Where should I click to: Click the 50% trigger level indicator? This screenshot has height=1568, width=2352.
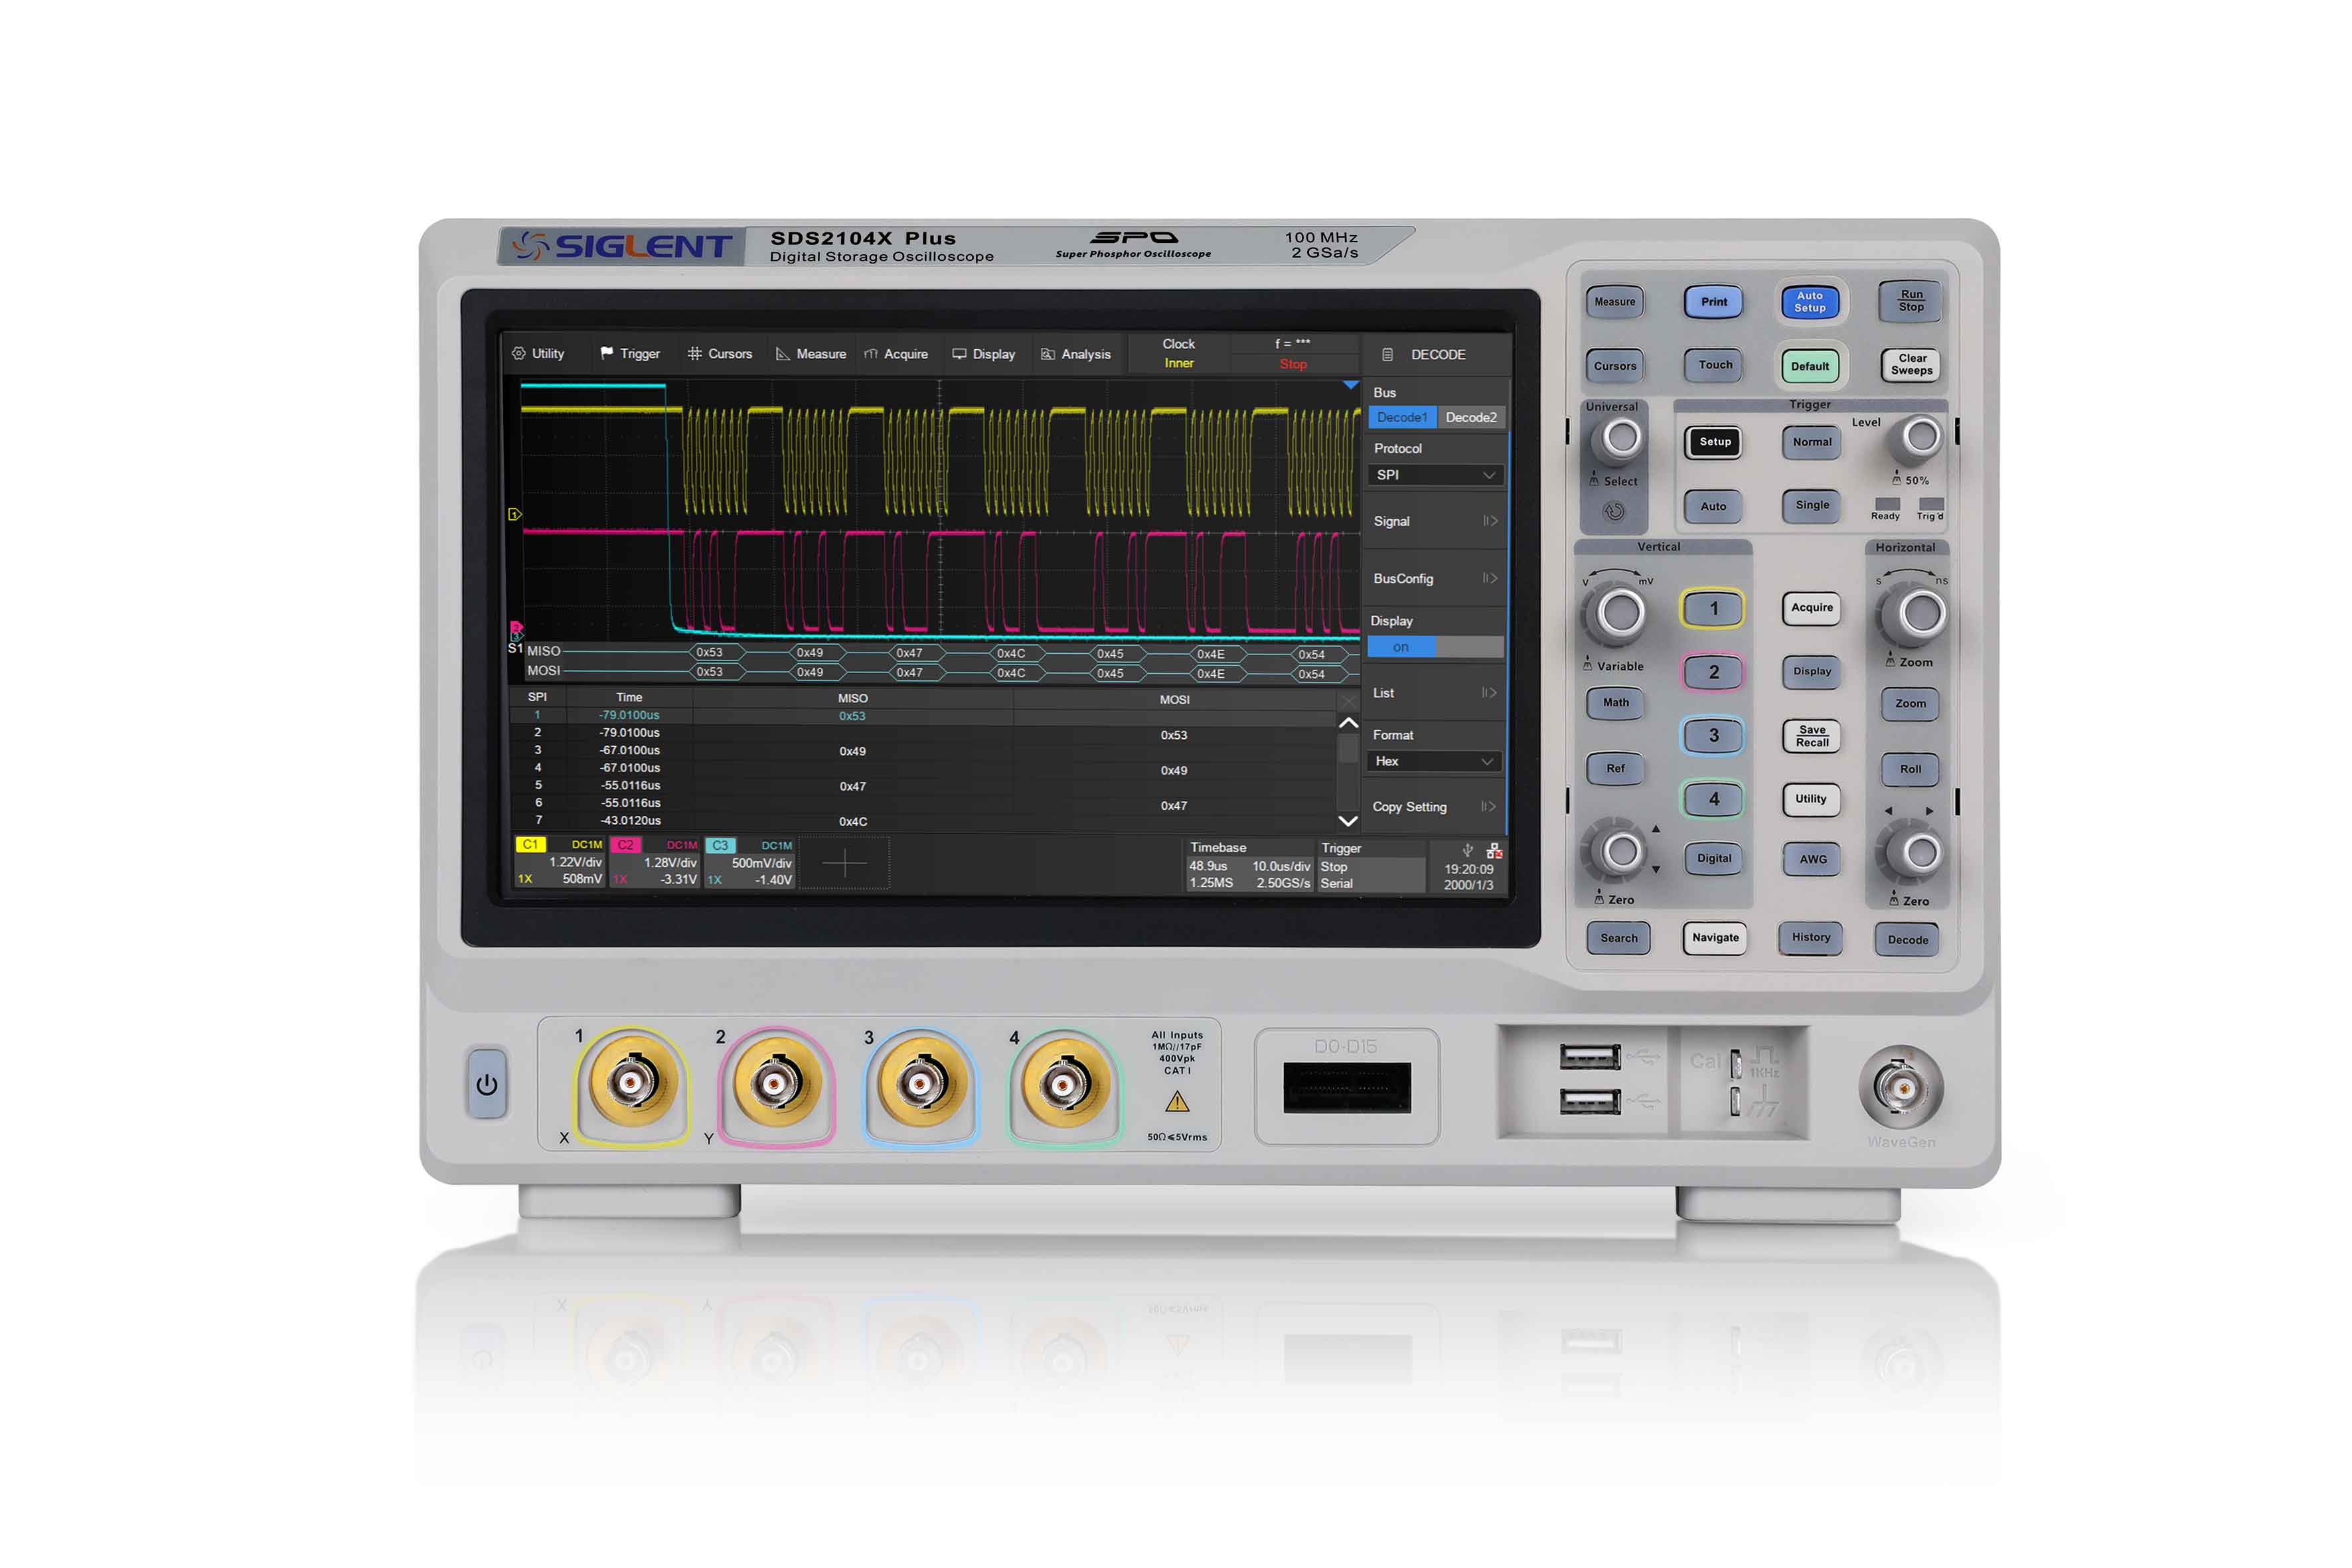(1910, 480)
